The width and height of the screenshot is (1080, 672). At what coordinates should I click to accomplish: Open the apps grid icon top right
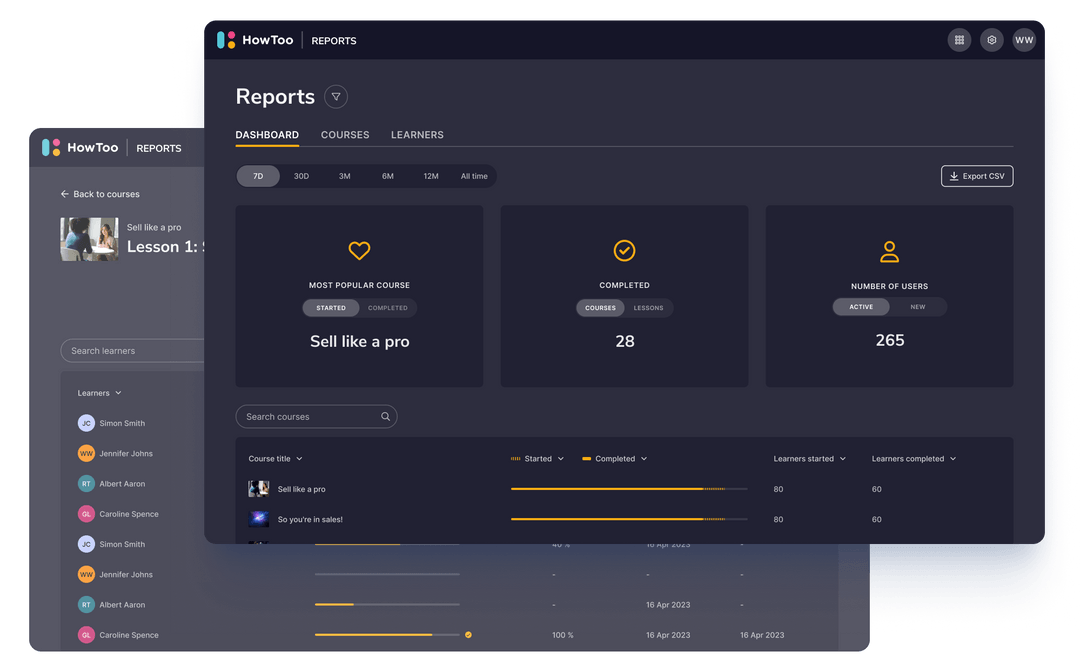959,40
